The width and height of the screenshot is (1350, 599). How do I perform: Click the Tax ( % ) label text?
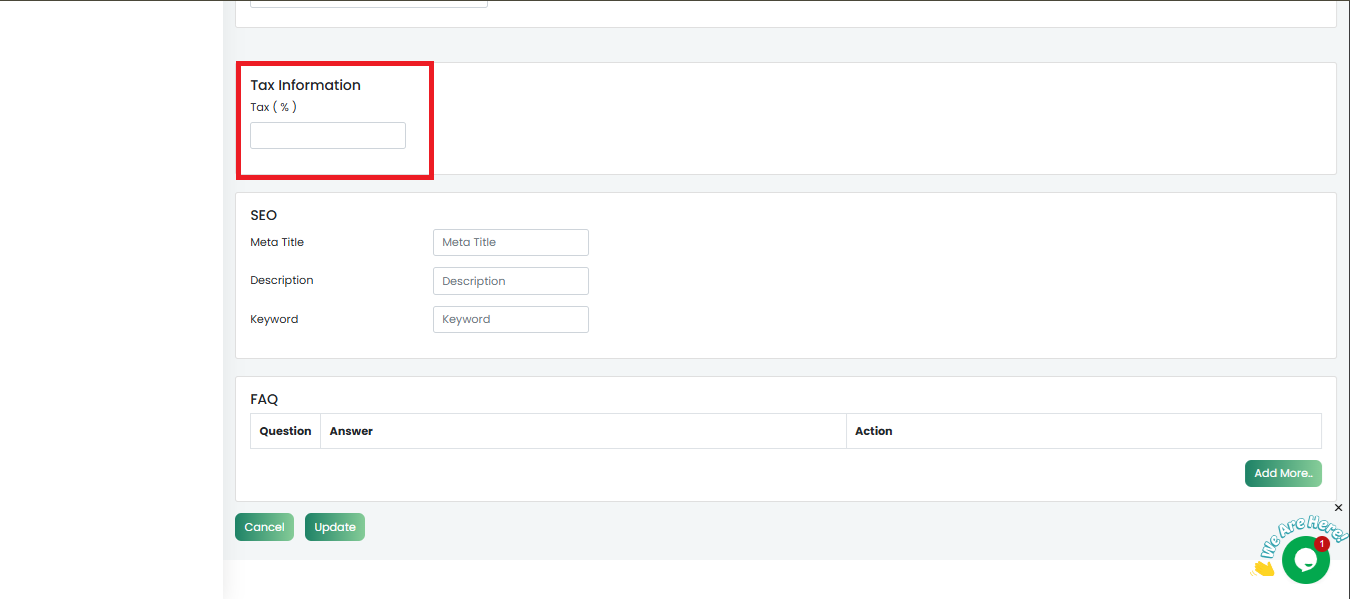tap(273, 107)
